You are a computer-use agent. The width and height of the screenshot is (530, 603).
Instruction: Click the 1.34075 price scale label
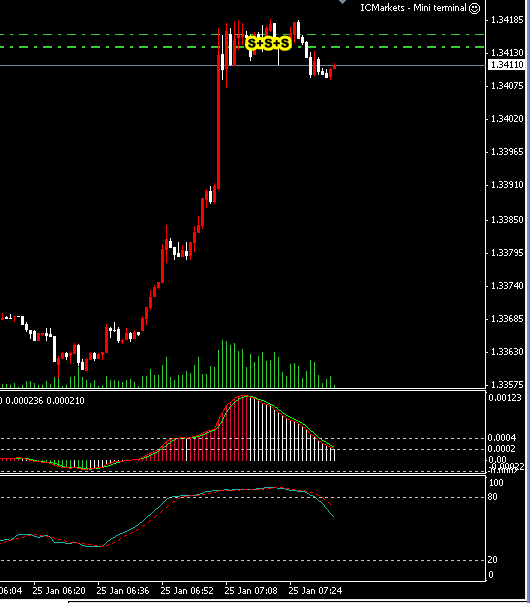507,85
